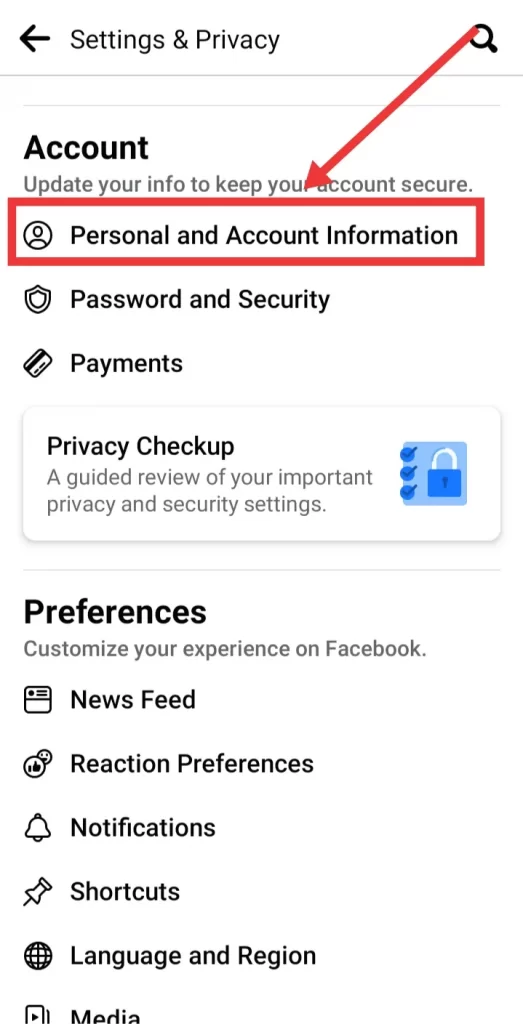This screenshot has height=1024, width=523.
Task: Select the credit card Payments icon
Action: [38, 364]
